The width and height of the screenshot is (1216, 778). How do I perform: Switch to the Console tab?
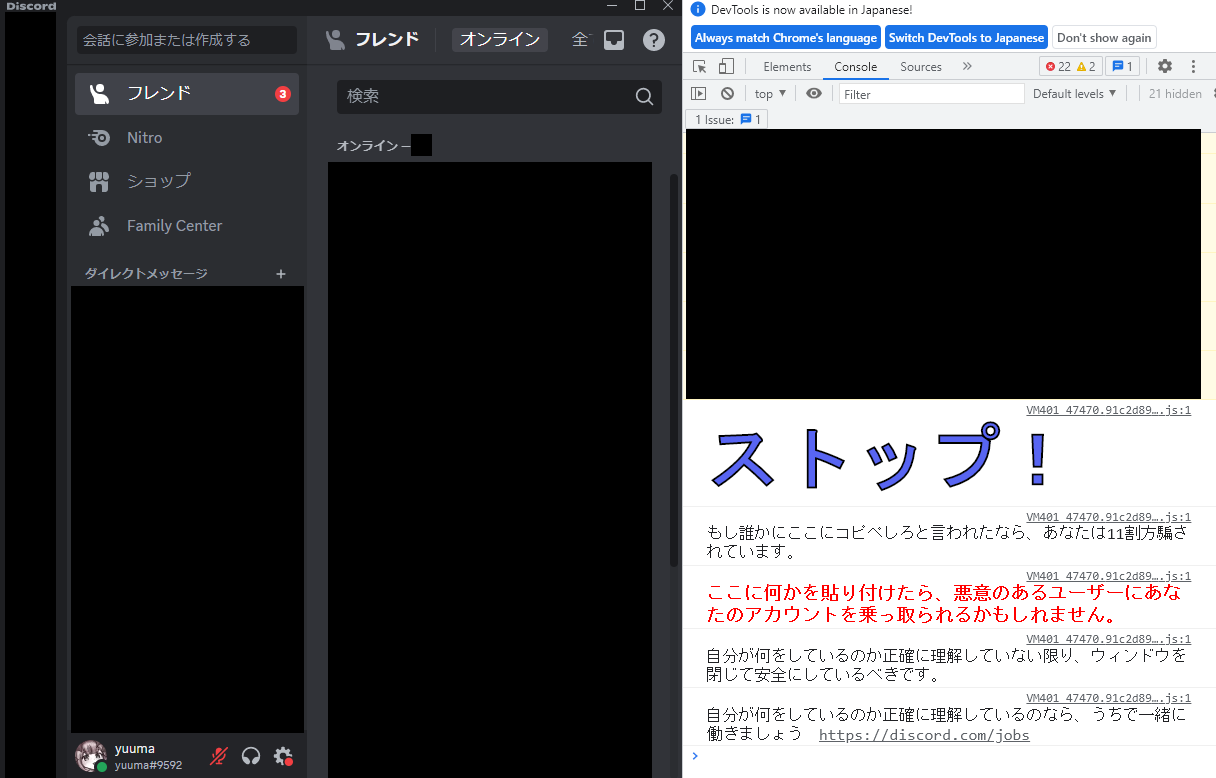(x=856, y=67)
